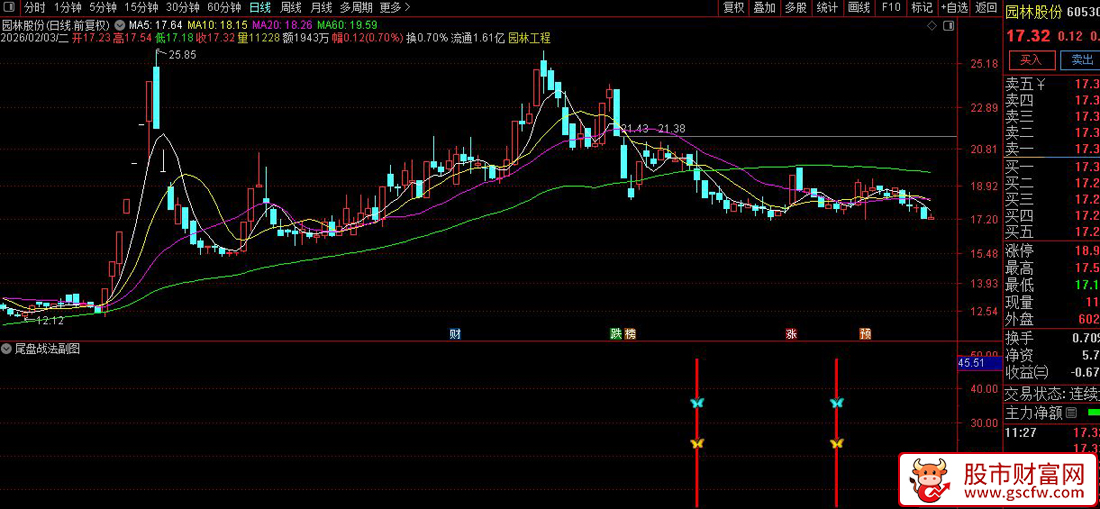Image resolution: width=1100 pixels, height=509 pixels.
Task: Click the cyan butterfly marker on second red line
Action: pyautogui.click(x=836, y=402)
